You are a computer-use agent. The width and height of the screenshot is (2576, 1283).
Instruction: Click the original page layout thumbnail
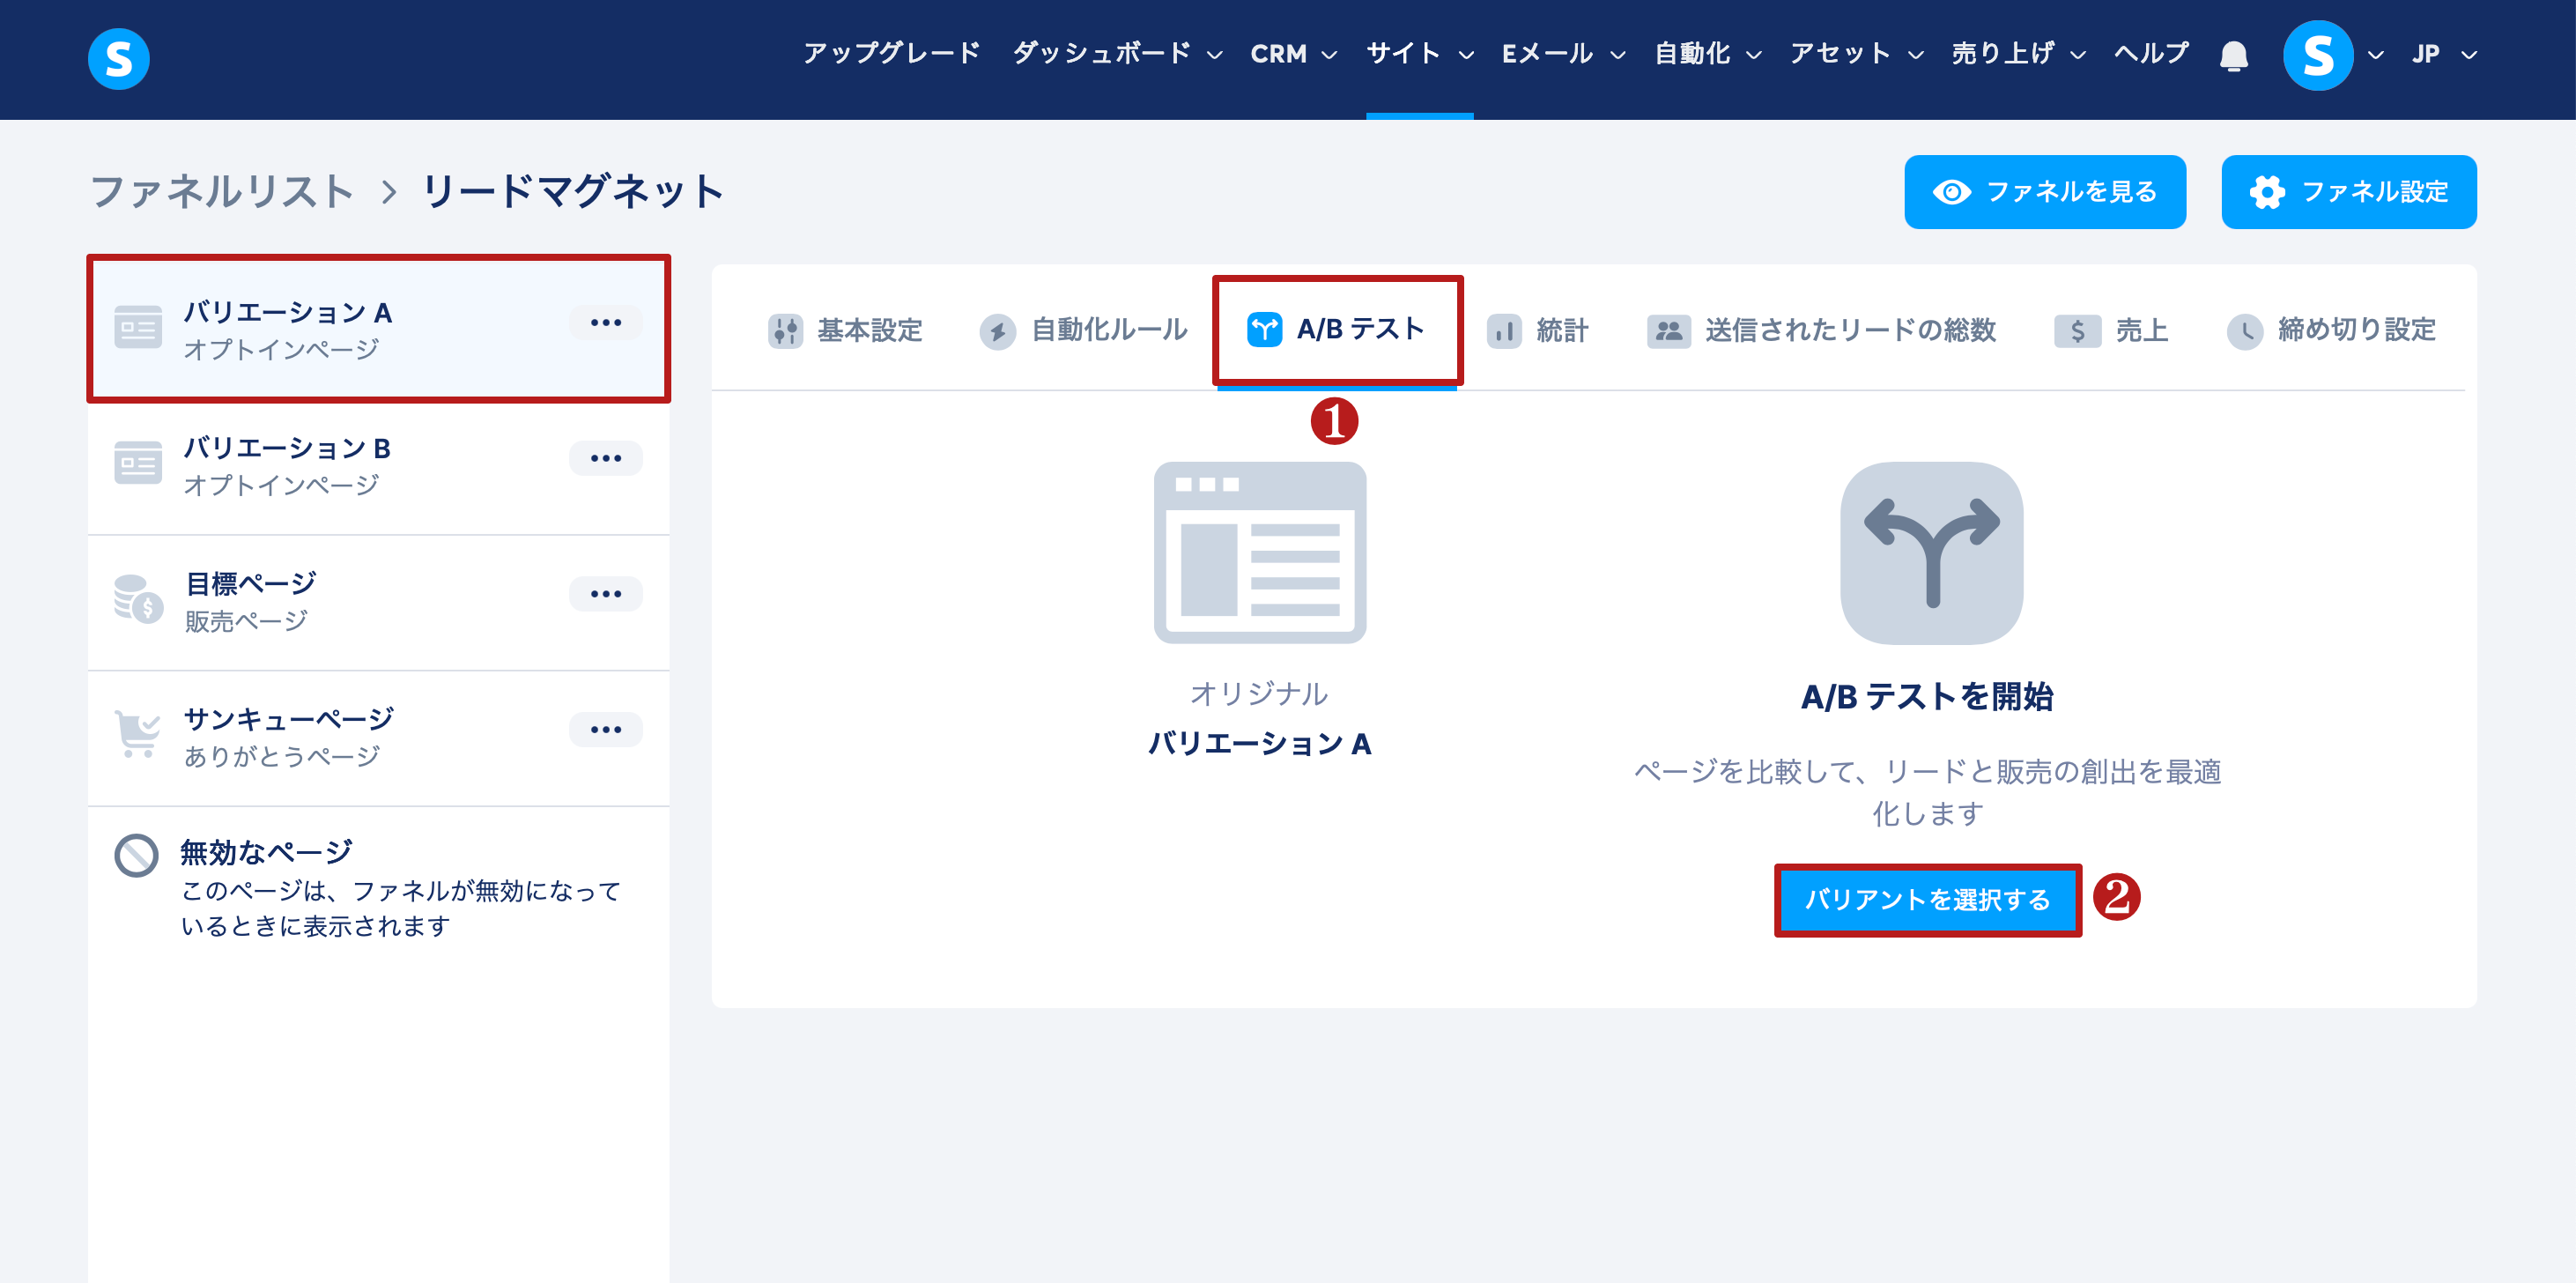point(1259,552)
